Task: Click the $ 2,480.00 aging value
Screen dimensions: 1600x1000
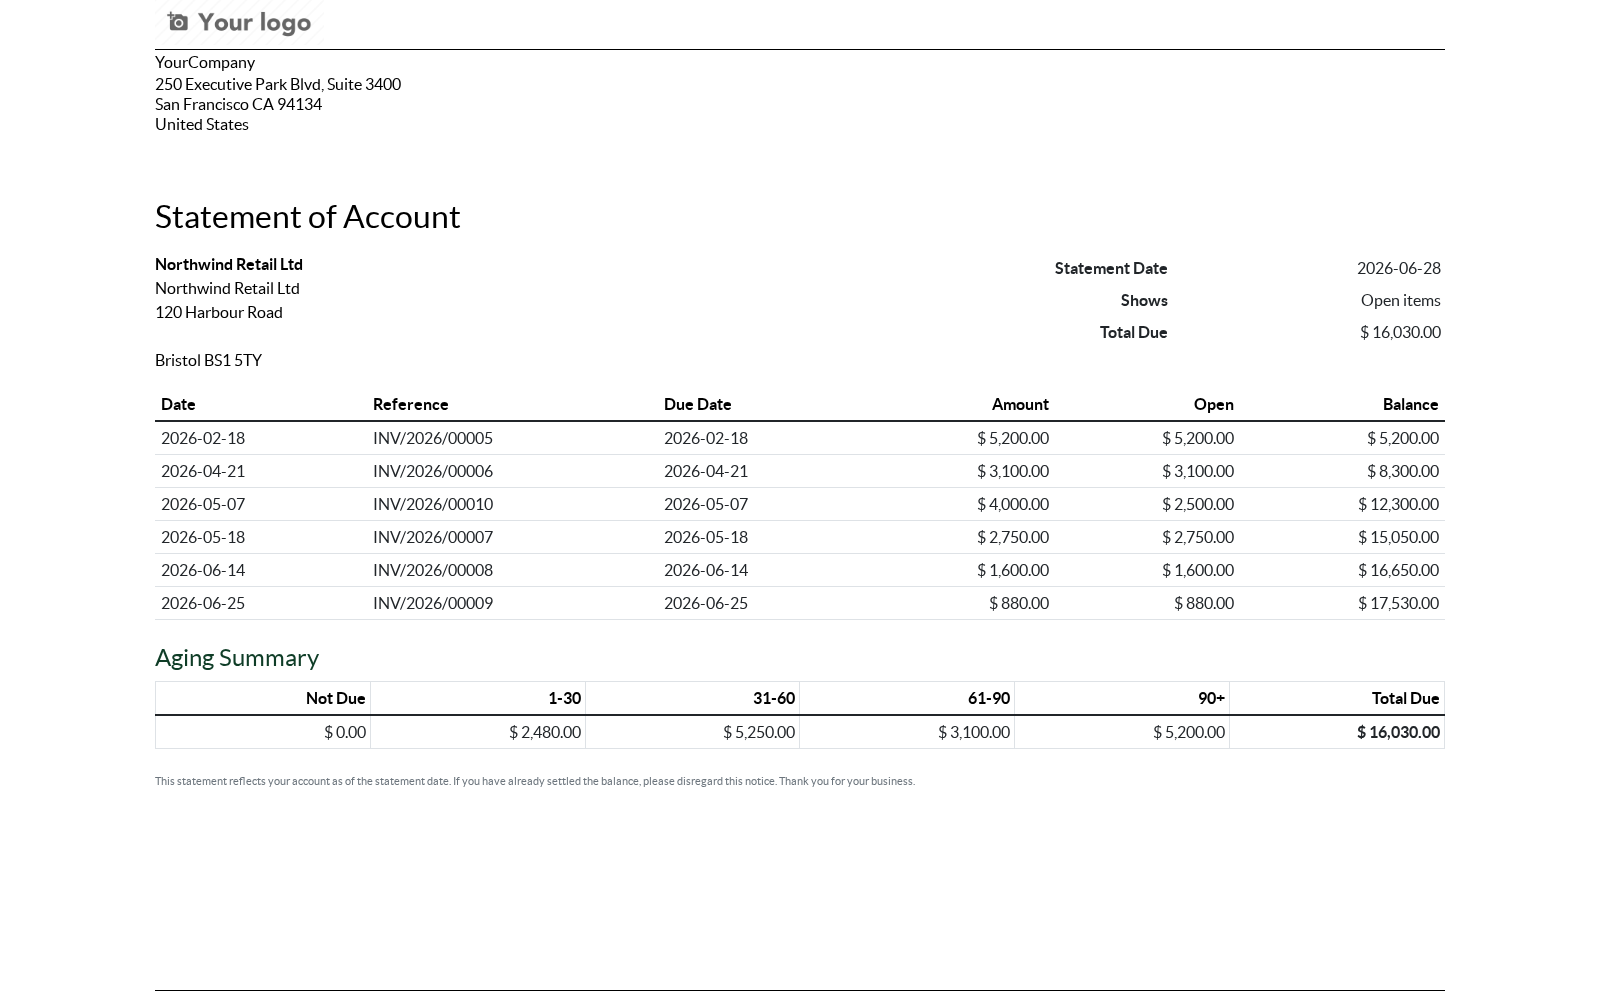Action: tap(545, 732)
